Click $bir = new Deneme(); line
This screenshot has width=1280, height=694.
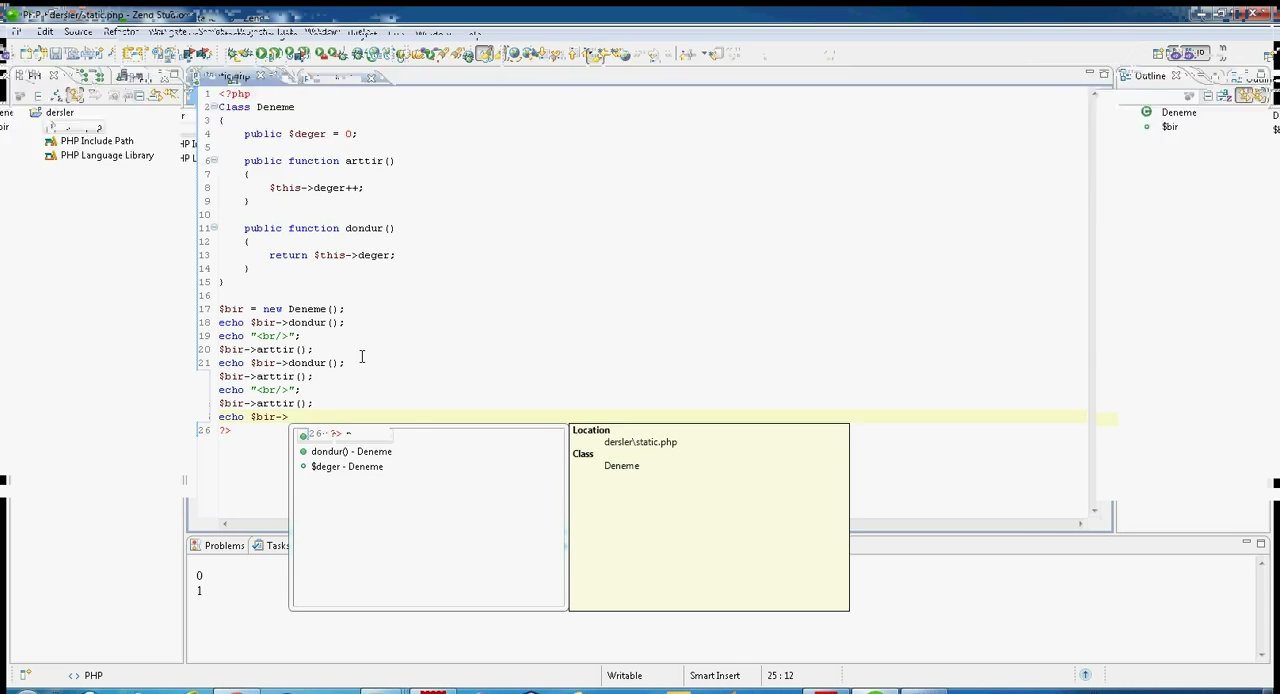(281, 309)
